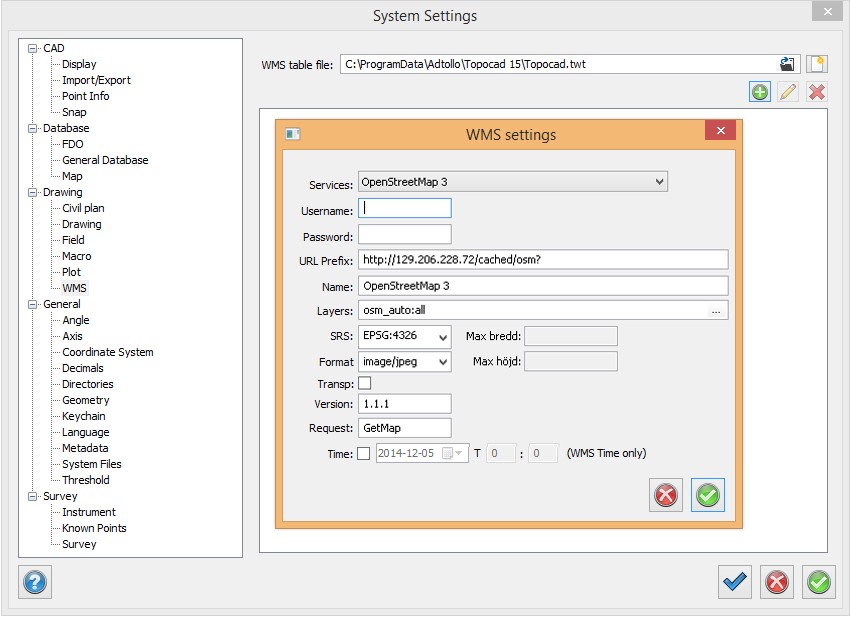Click the pencil edit WMS icon
The image size is (850, 617).
(788, 92)
